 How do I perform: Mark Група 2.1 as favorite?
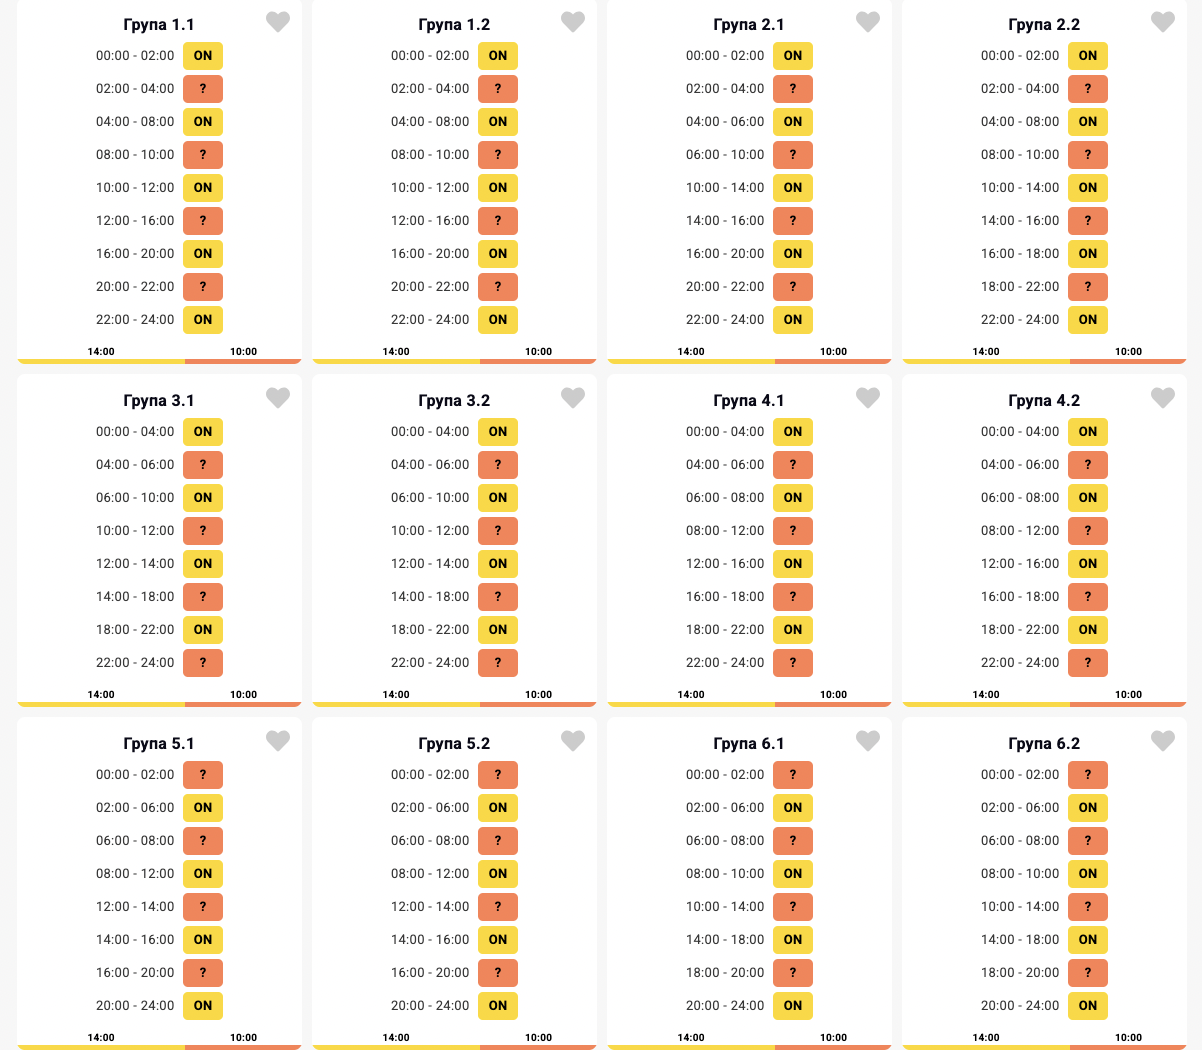click(868, 22)
